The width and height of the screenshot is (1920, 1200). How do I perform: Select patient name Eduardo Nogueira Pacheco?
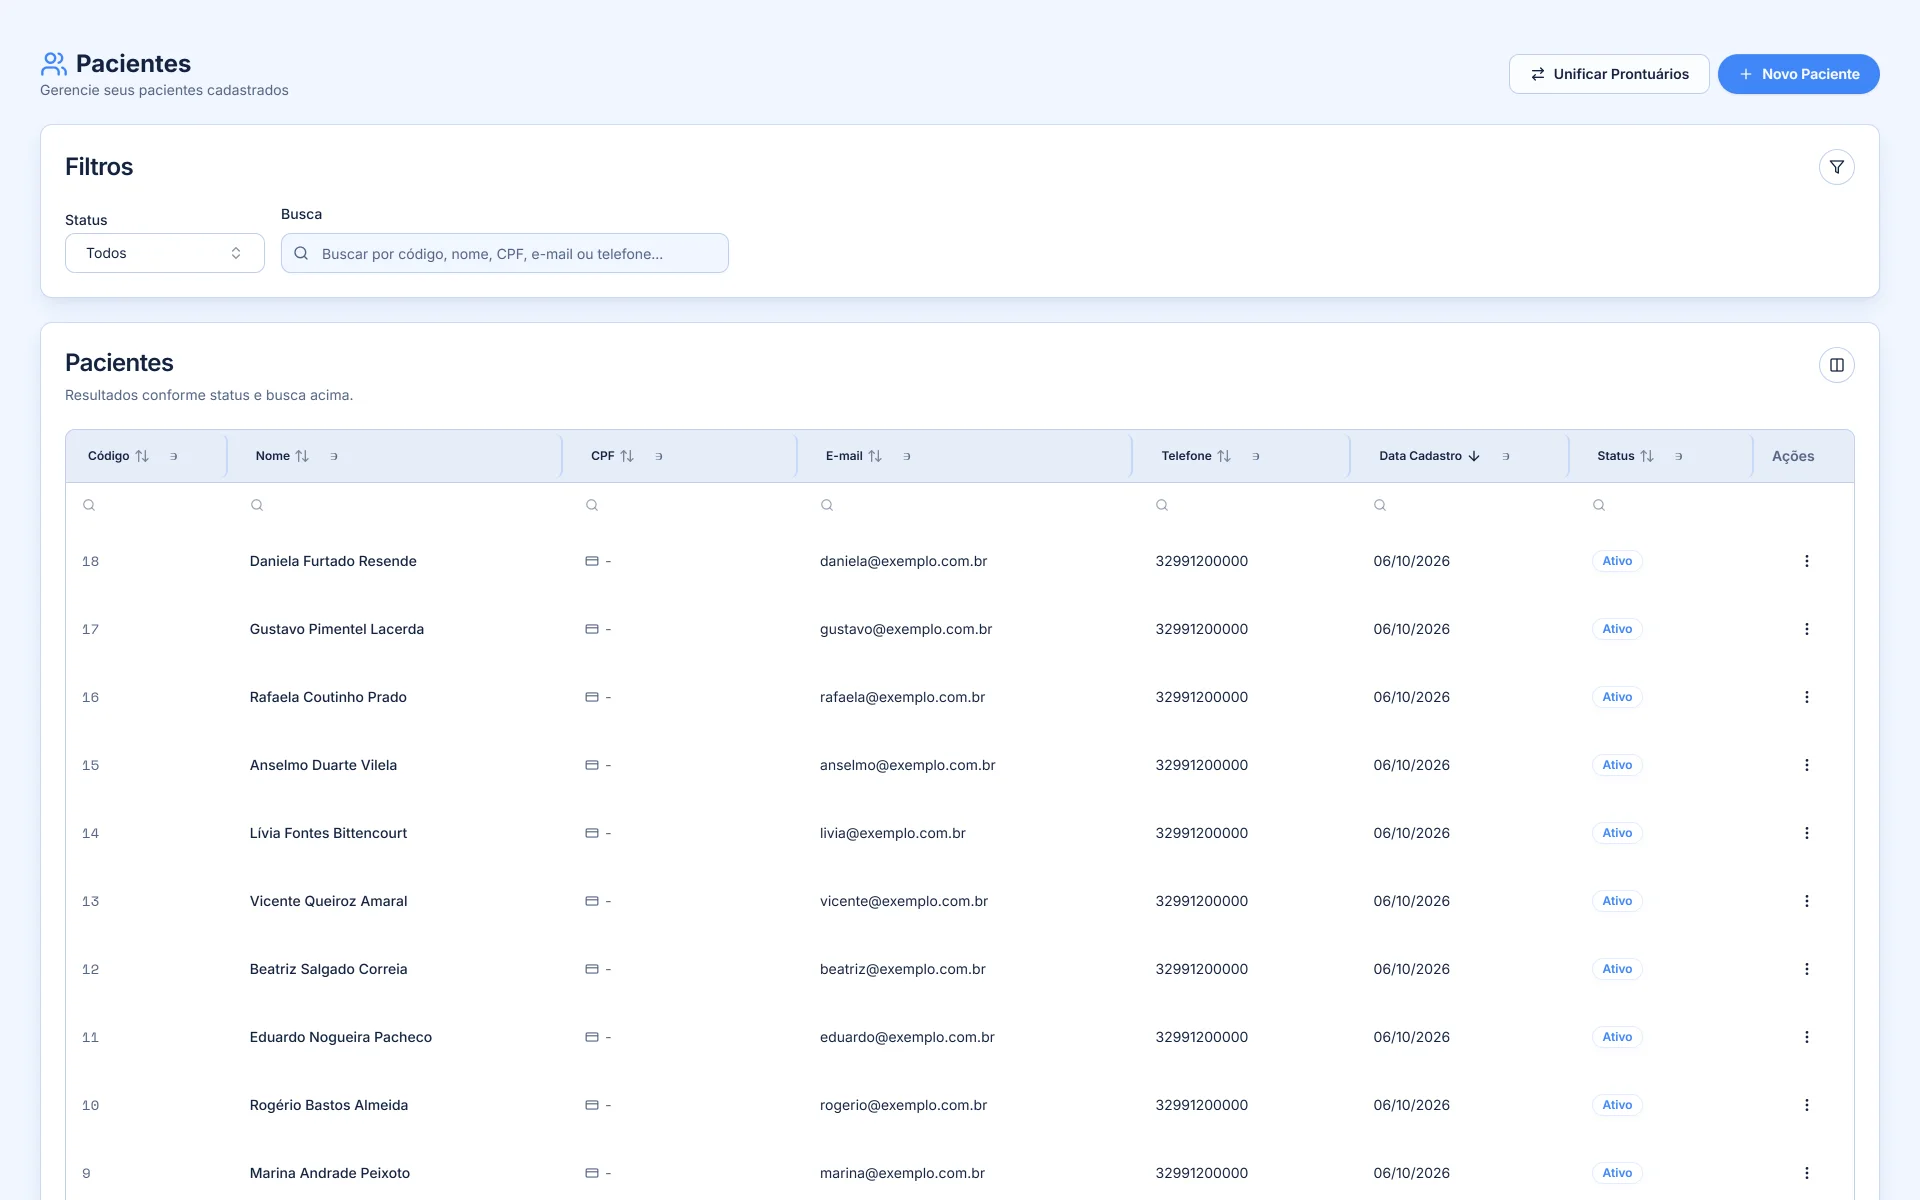341,1037
